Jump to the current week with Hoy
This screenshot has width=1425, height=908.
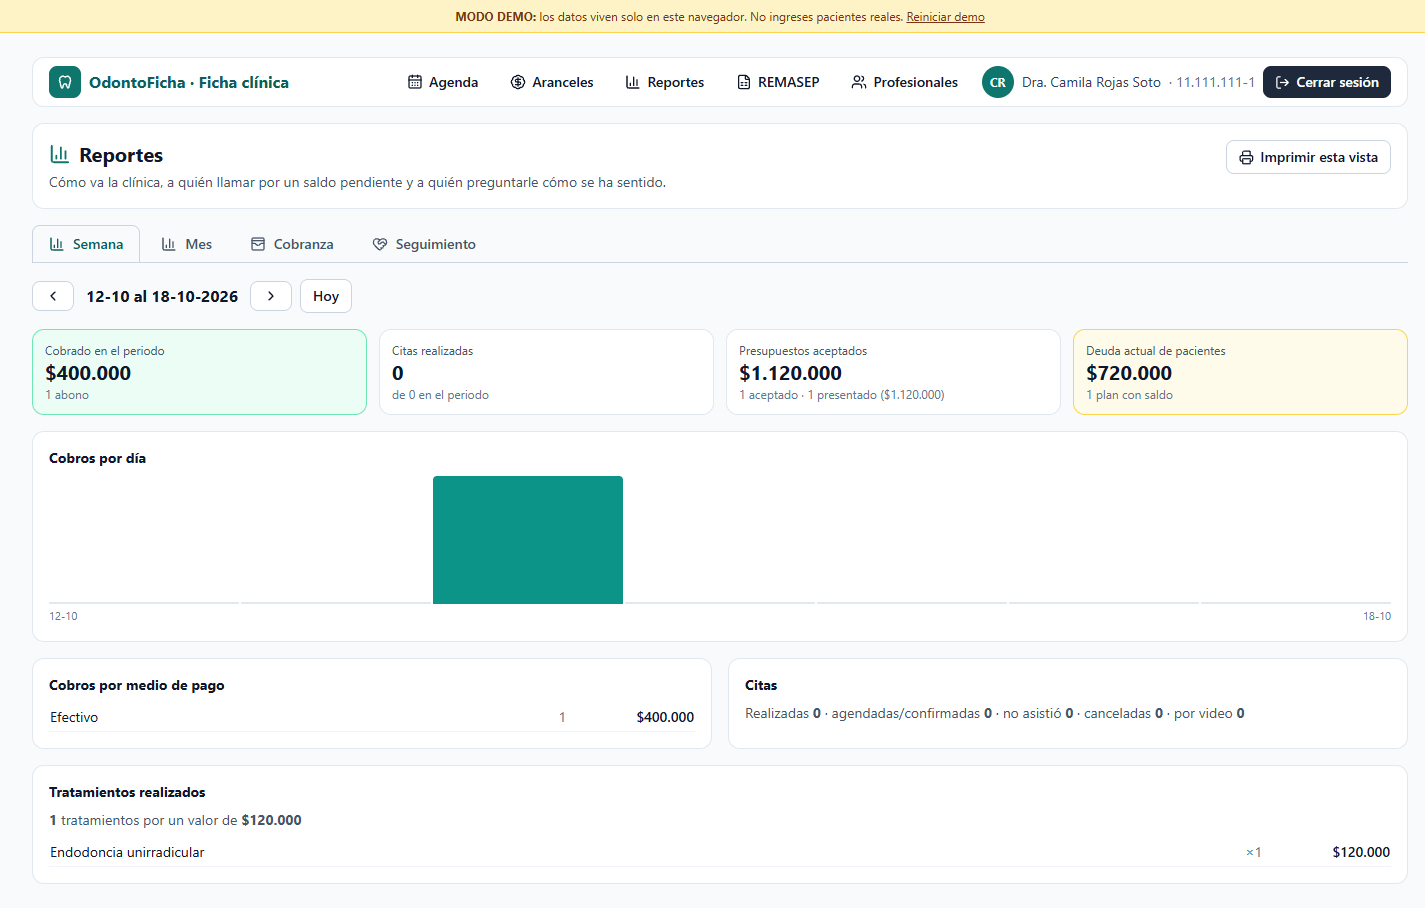326,296
